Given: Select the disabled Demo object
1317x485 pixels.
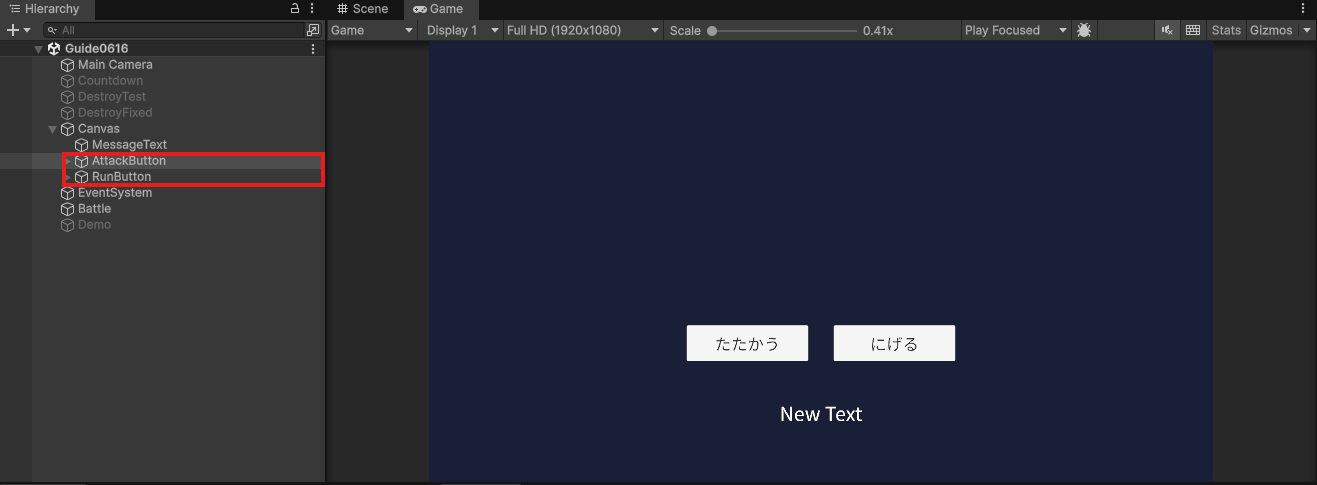Looking at the screenshot, I should point(94,225).
